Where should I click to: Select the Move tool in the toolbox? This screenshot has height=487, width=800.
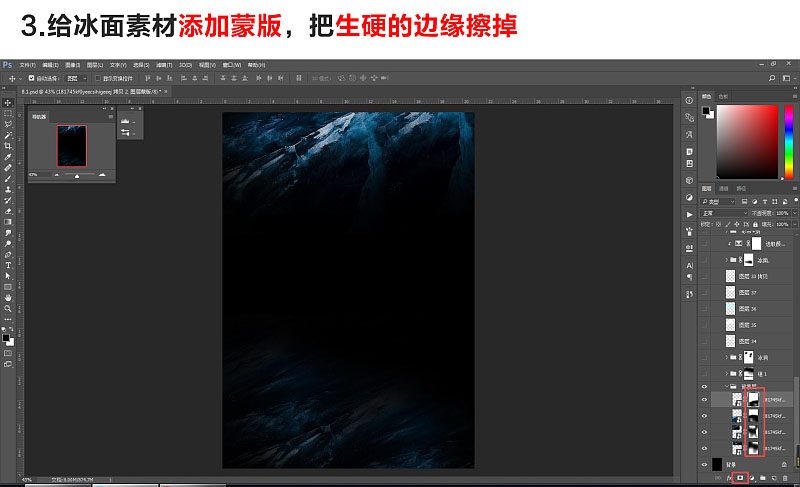coord(8,102)
